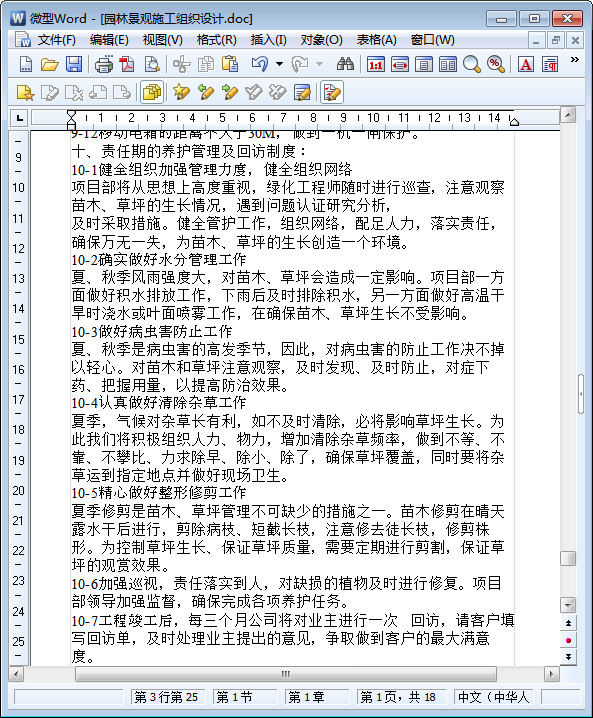Save the document with floppy icon

coord(74,65)
